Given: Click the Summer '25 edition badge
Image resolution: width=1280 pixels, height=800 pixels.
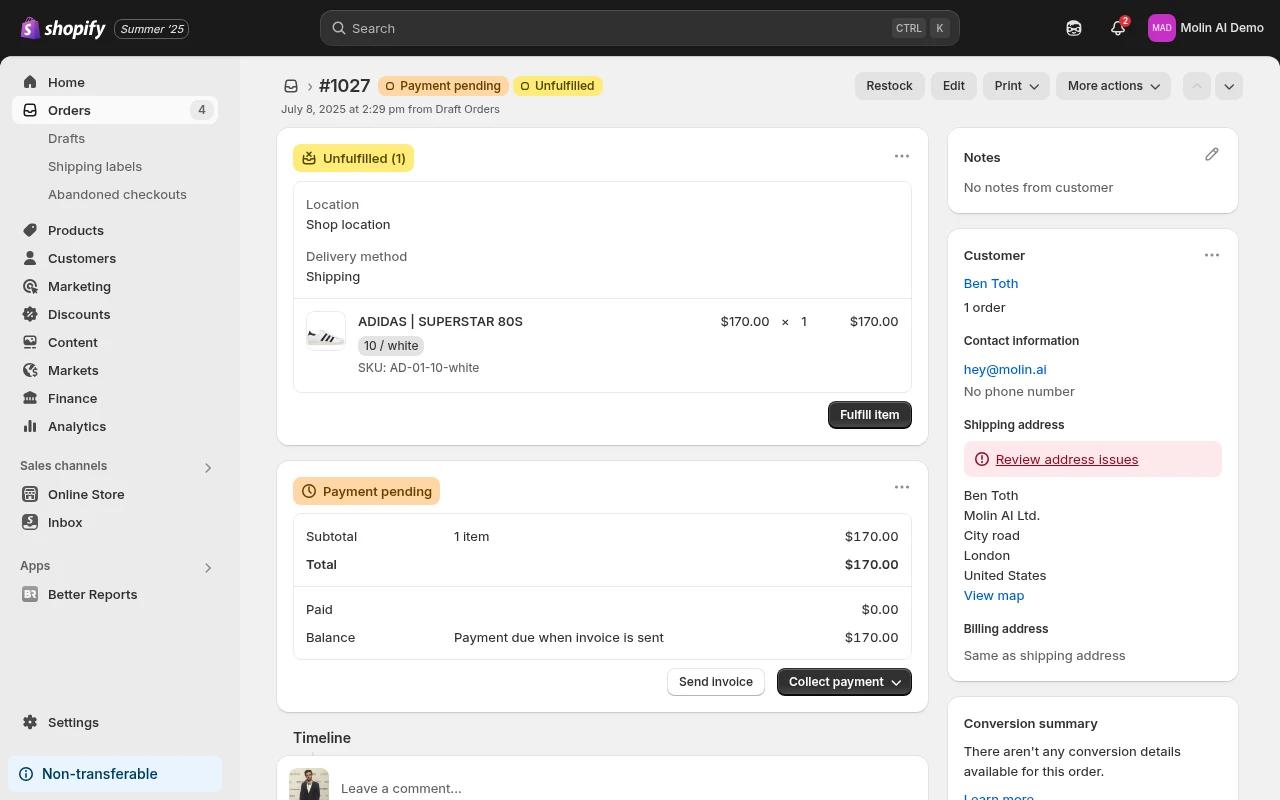Looking at the screenshot, I should pos(152,29).
